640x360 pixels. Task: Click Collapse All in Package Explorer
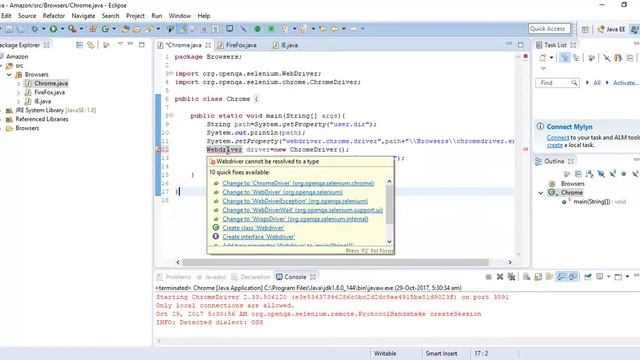(x=80, y=45)
